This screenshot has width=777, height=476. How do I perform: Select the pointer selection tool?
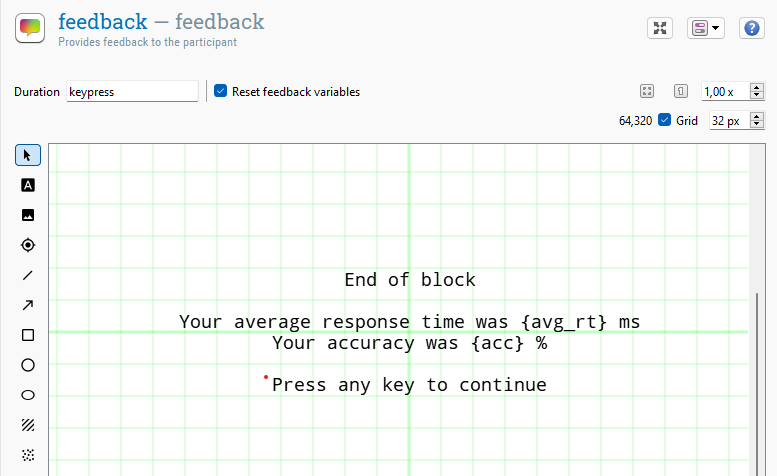point(28,155)
